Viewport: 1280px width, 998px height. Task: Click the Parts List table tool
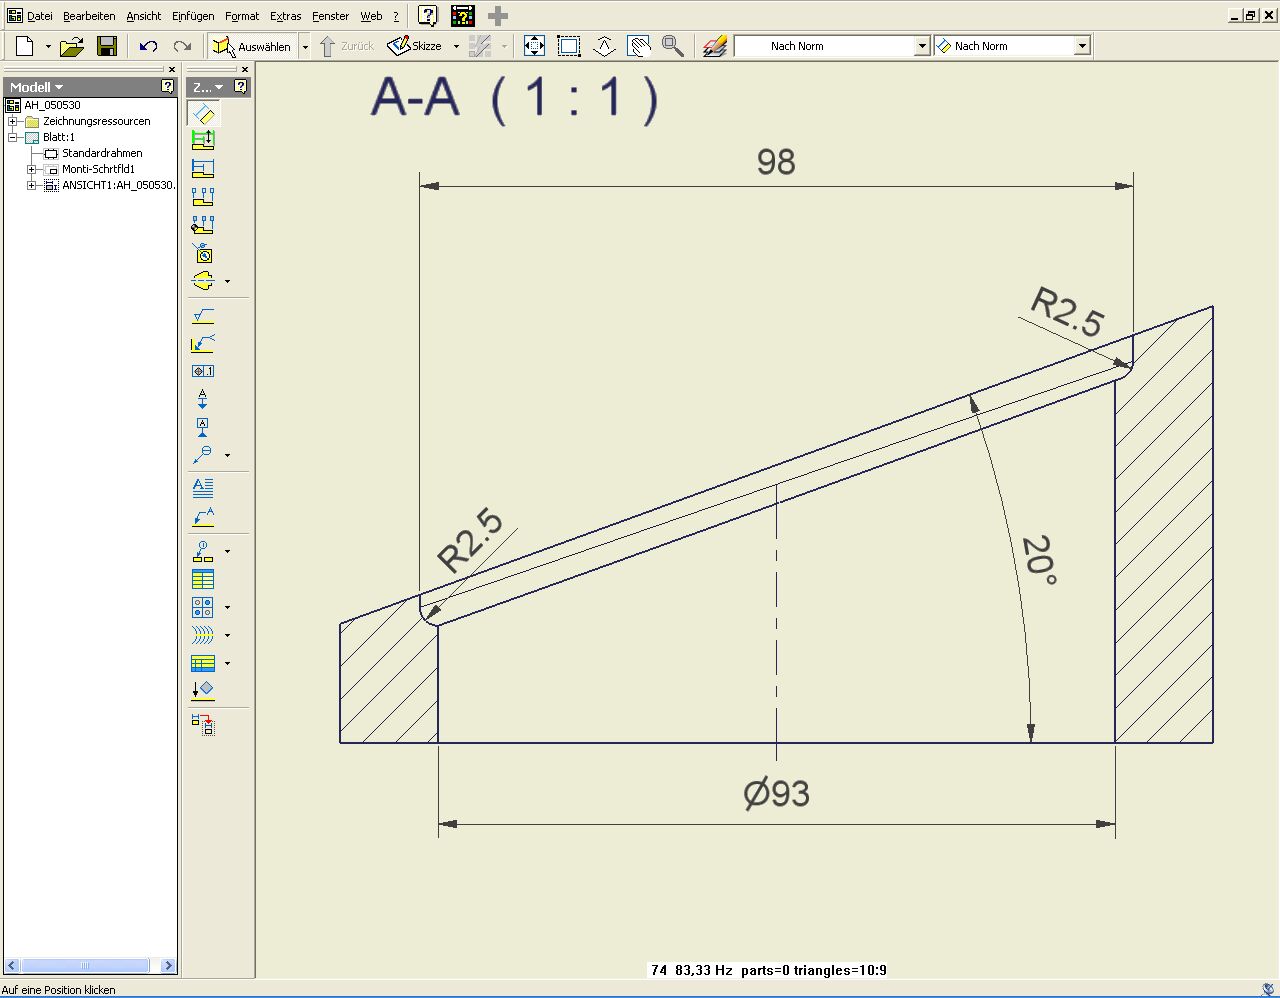pos(203,580)
